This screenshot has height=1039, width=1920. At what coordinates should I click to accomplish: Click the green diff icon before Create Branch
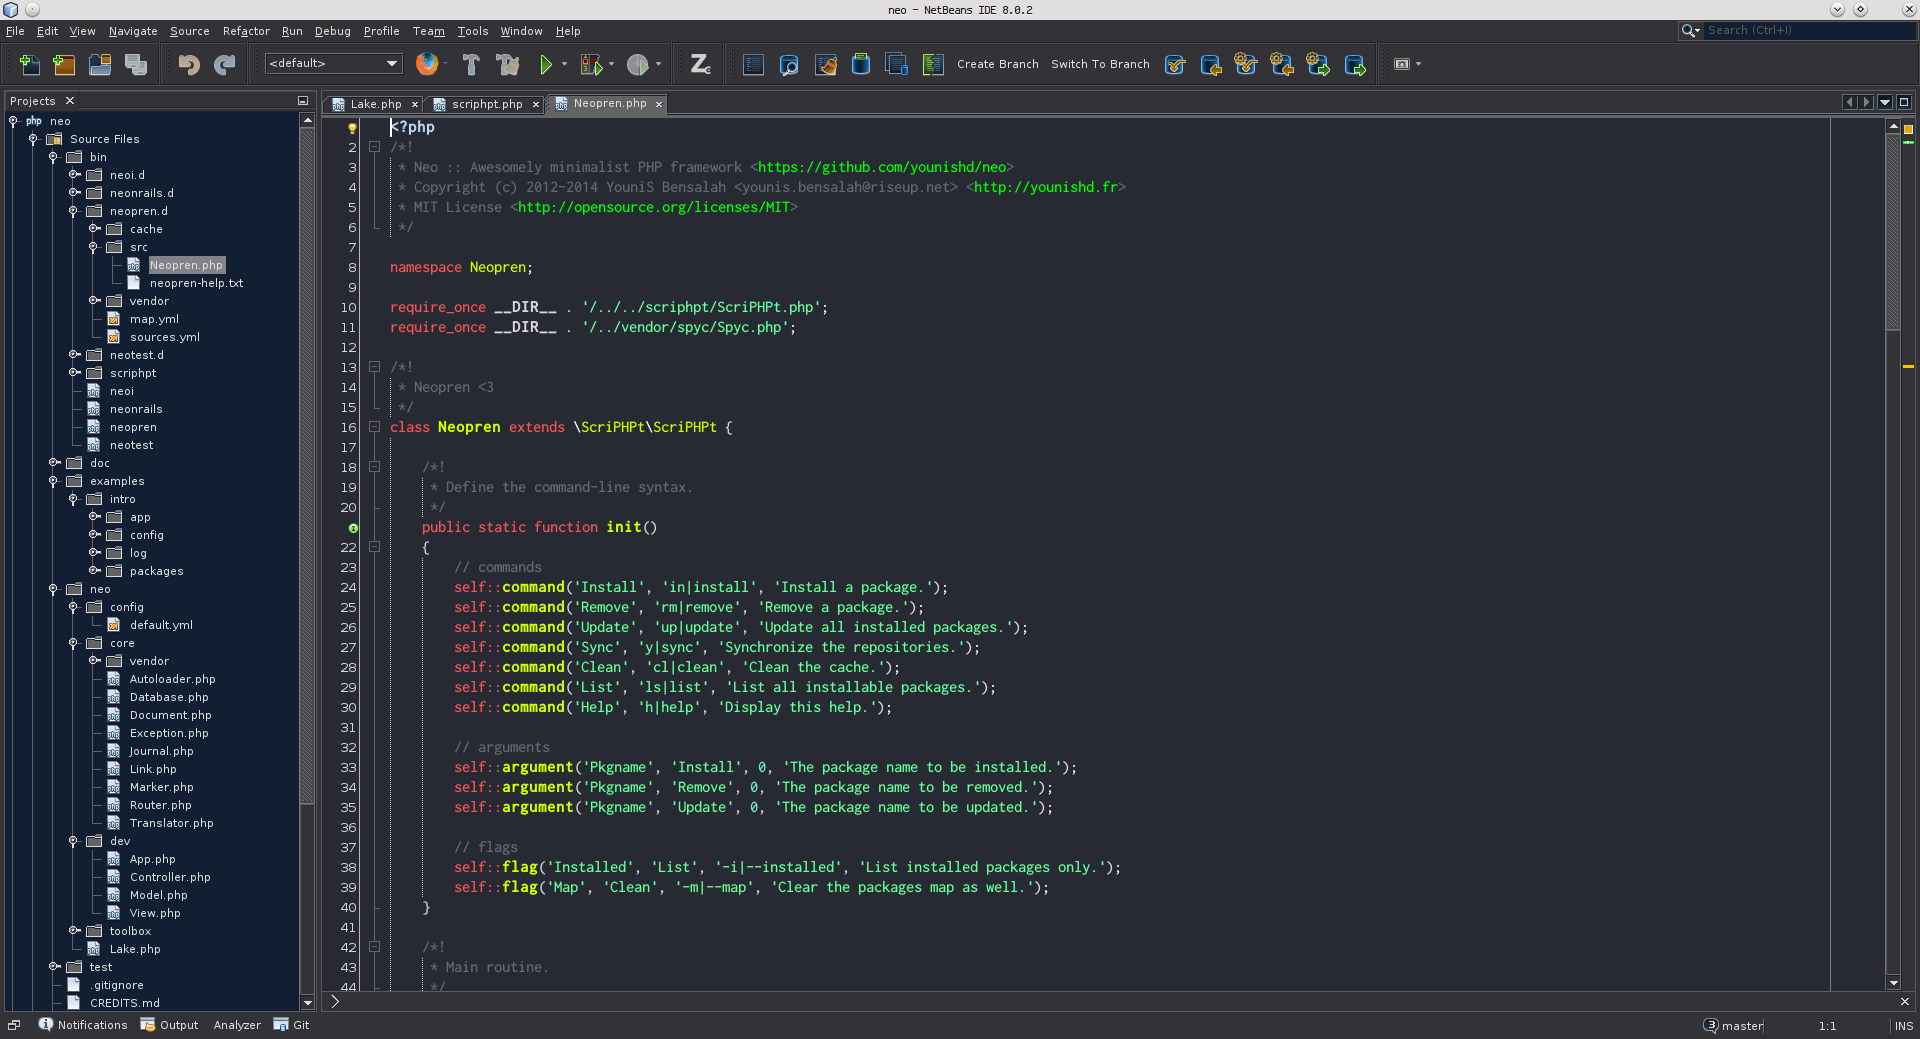click(933, 64)
